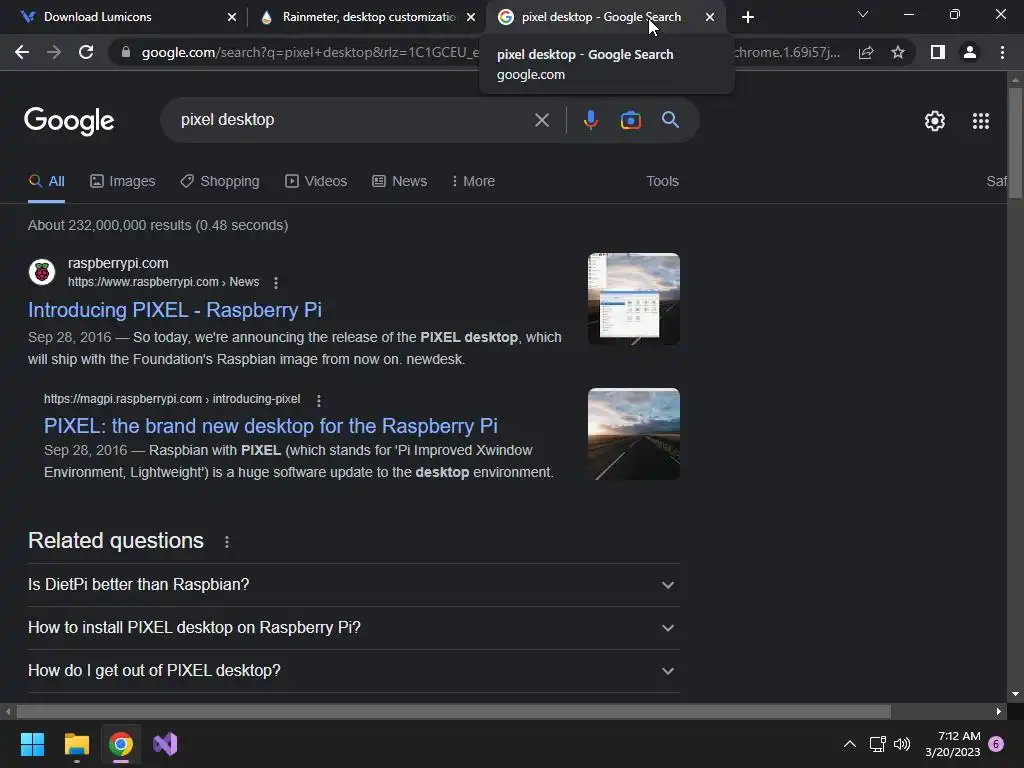The image size is (1024, 768).
Task: Open options for magpi.raspberrypi.com result
Action: [319, 400]
